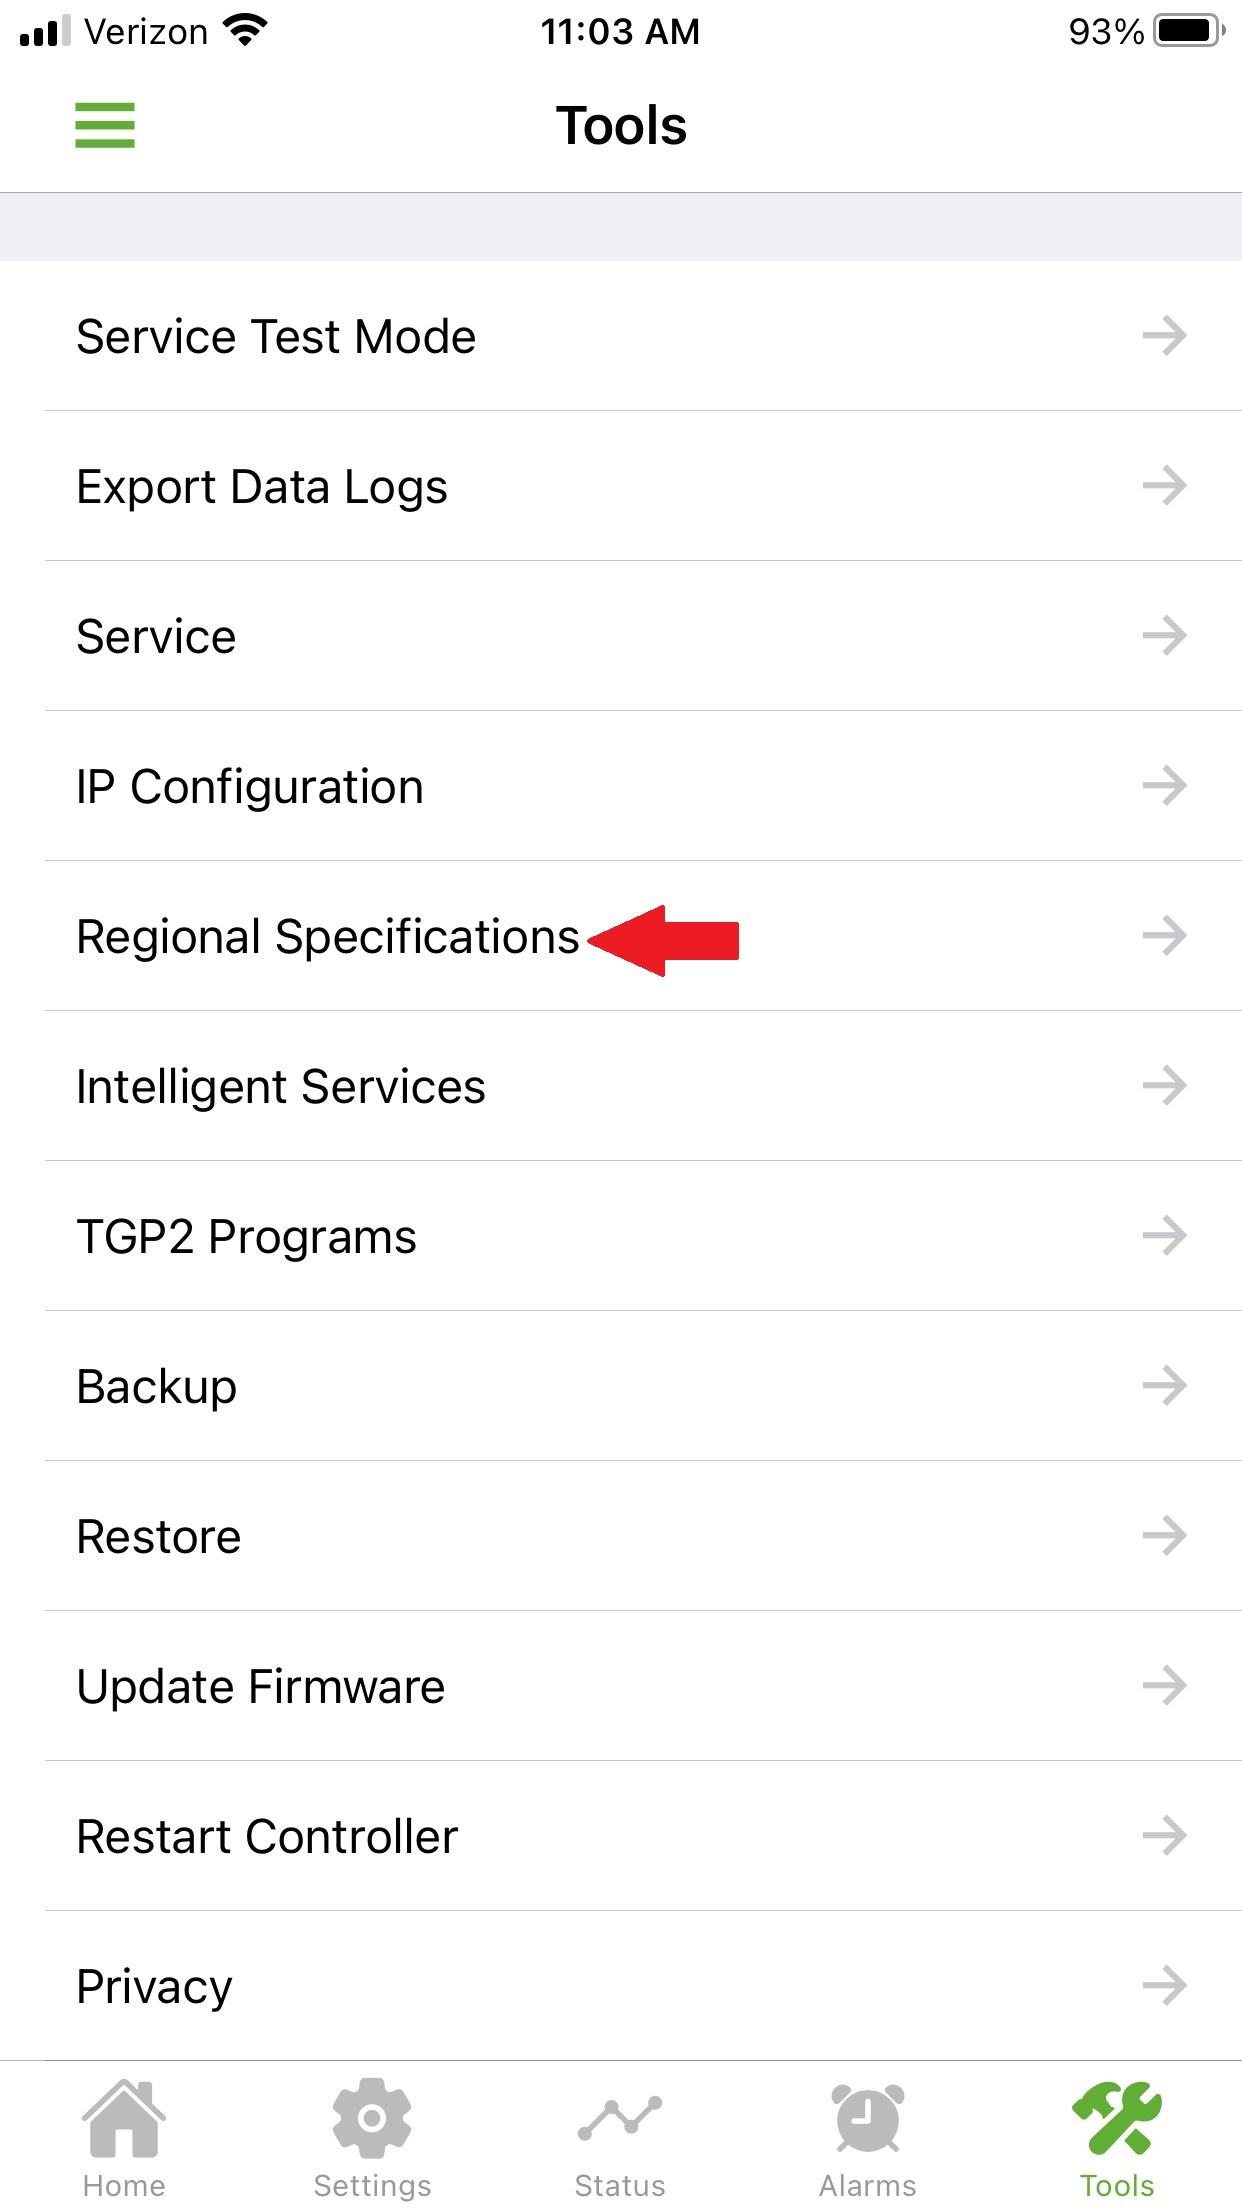Tap the battery indicator in status bar
Image resolution: width=1242 pixels, height=2208 pixels.
[x=1187, y=31]
